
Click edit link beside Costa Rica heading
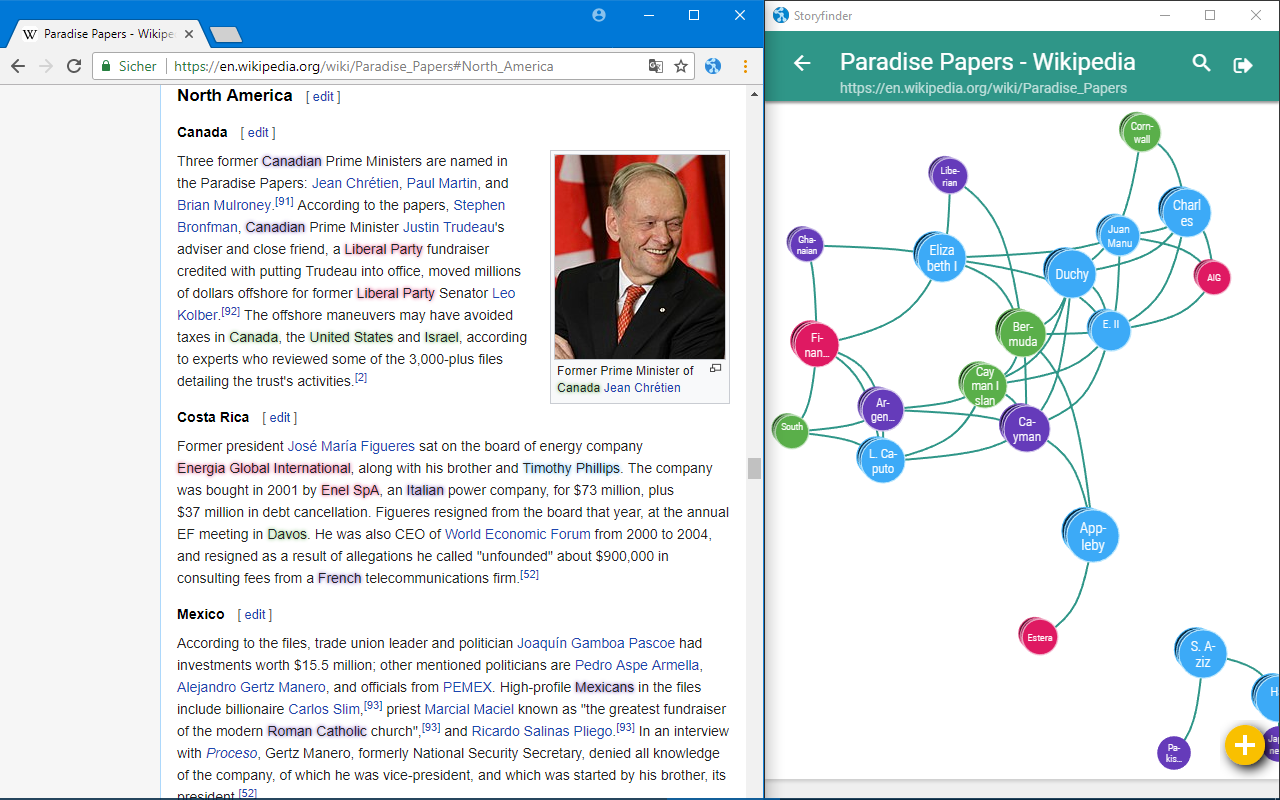click(280, 417)
